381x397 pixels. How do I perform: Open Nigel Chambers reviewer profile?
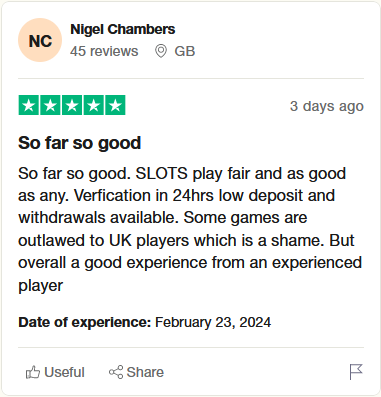(123, 29)
